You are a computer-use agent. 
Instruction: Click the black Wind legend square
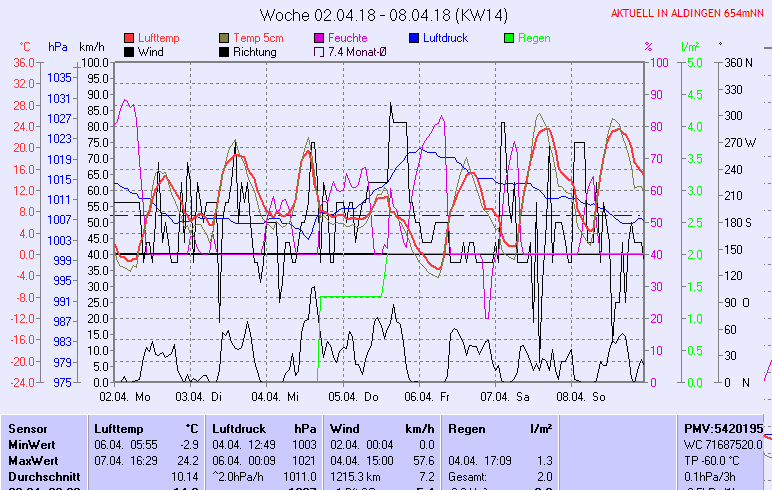130,52
